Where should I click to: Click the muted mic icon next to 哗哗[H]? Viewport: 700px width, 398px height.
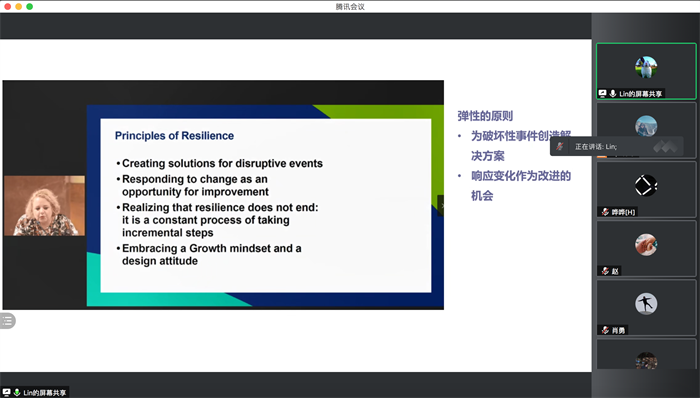pos(605,211)
